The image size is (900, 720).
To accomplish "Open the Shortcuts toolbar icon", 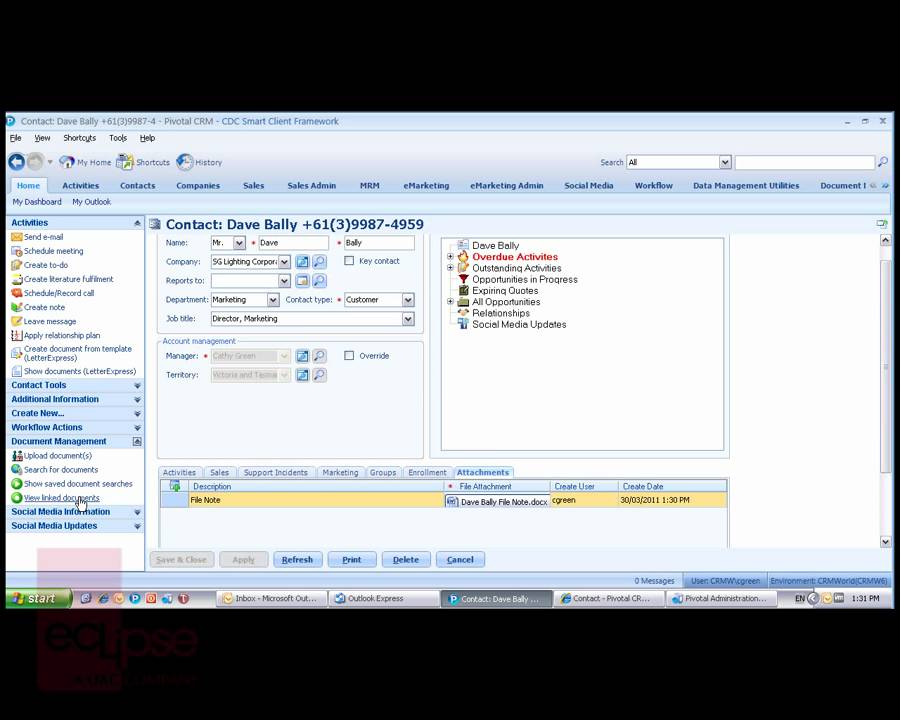I will [124, 162].
